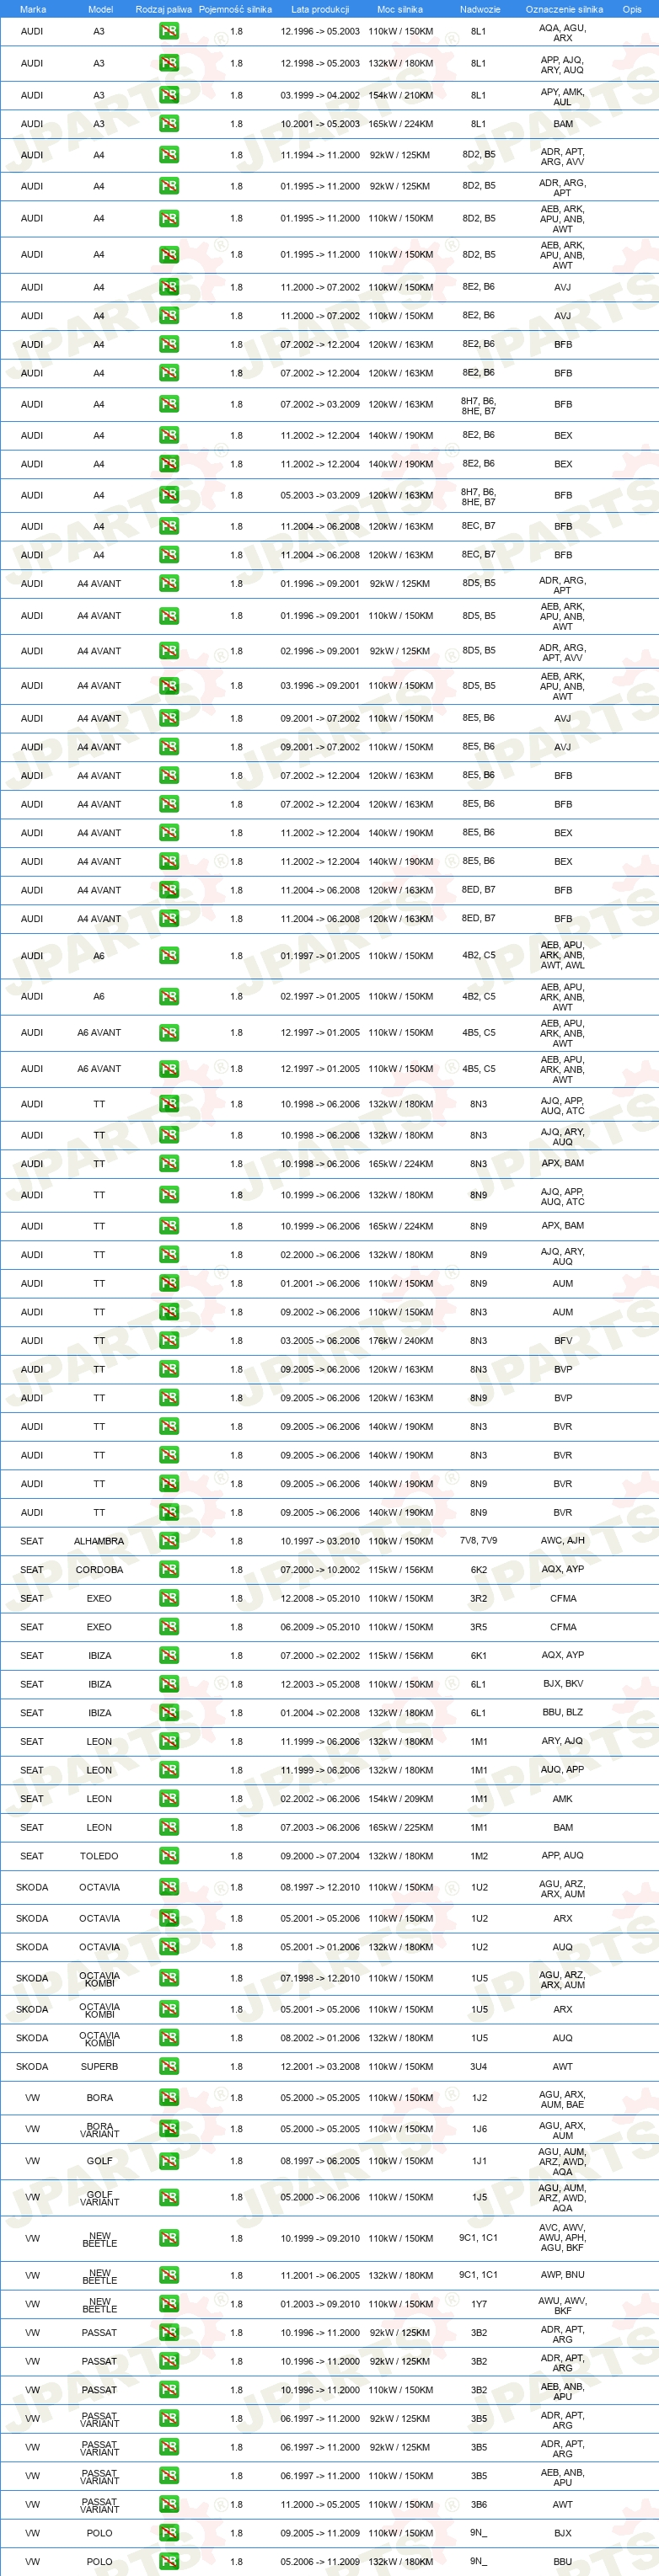The height and width of the screenshot is (2576, 659).
Task: Click fuel icon in Audi A3 BAM row
Action: (x=169, y=124)
